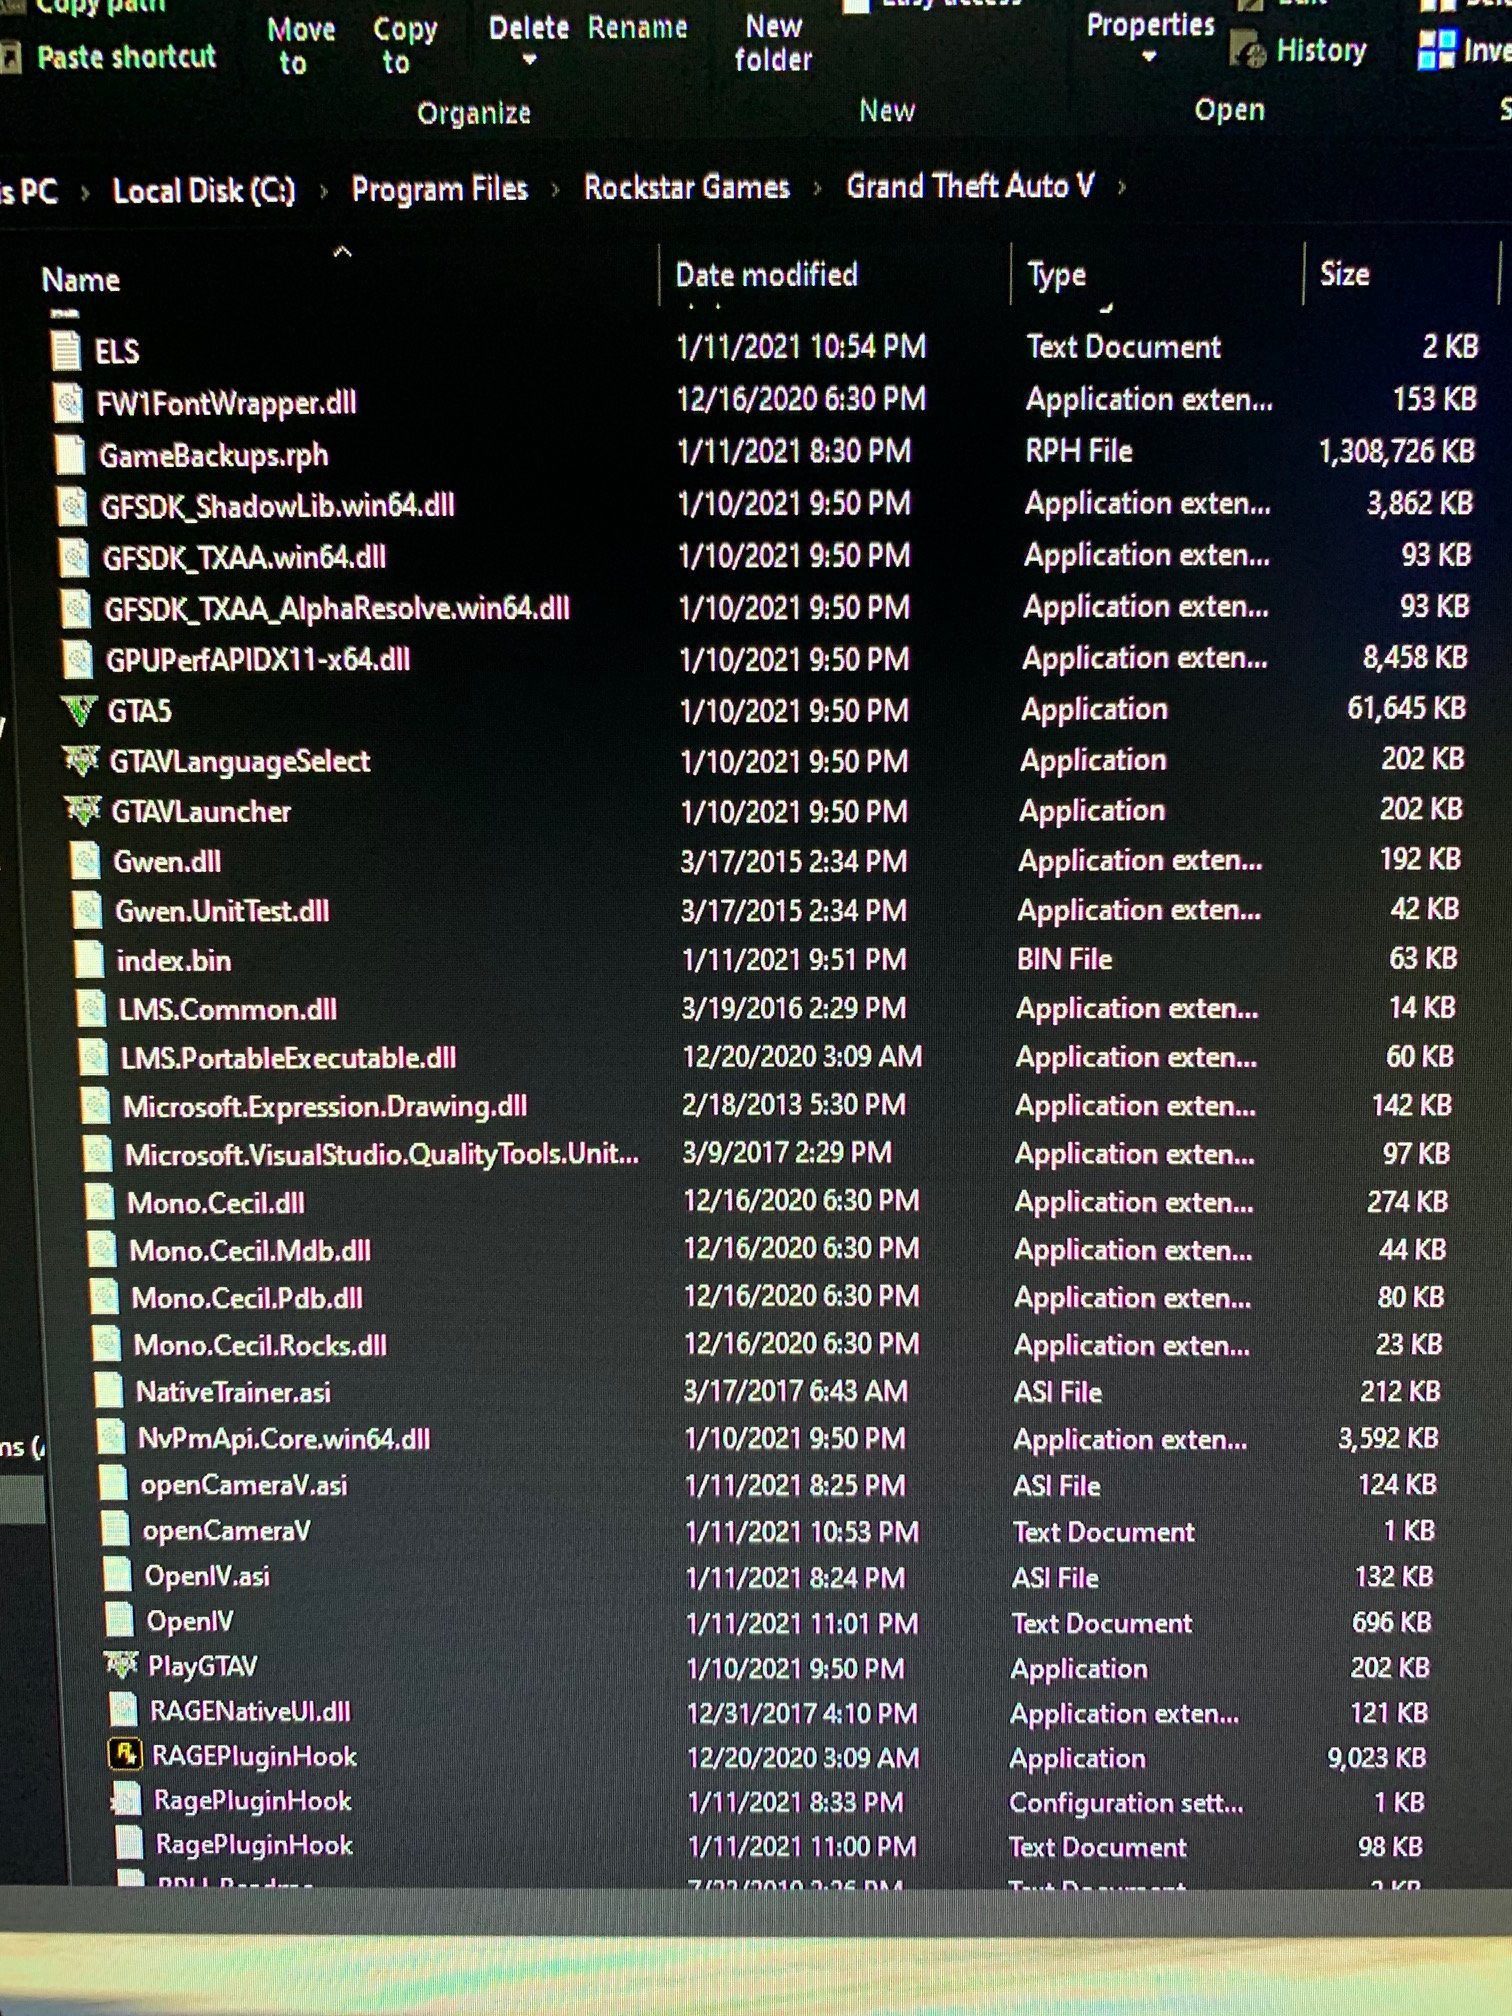Select the GTAVLauncher application icon
Image resolution: width=1512 pixels, height=2016 pixels.
click(x=83, y=811)
